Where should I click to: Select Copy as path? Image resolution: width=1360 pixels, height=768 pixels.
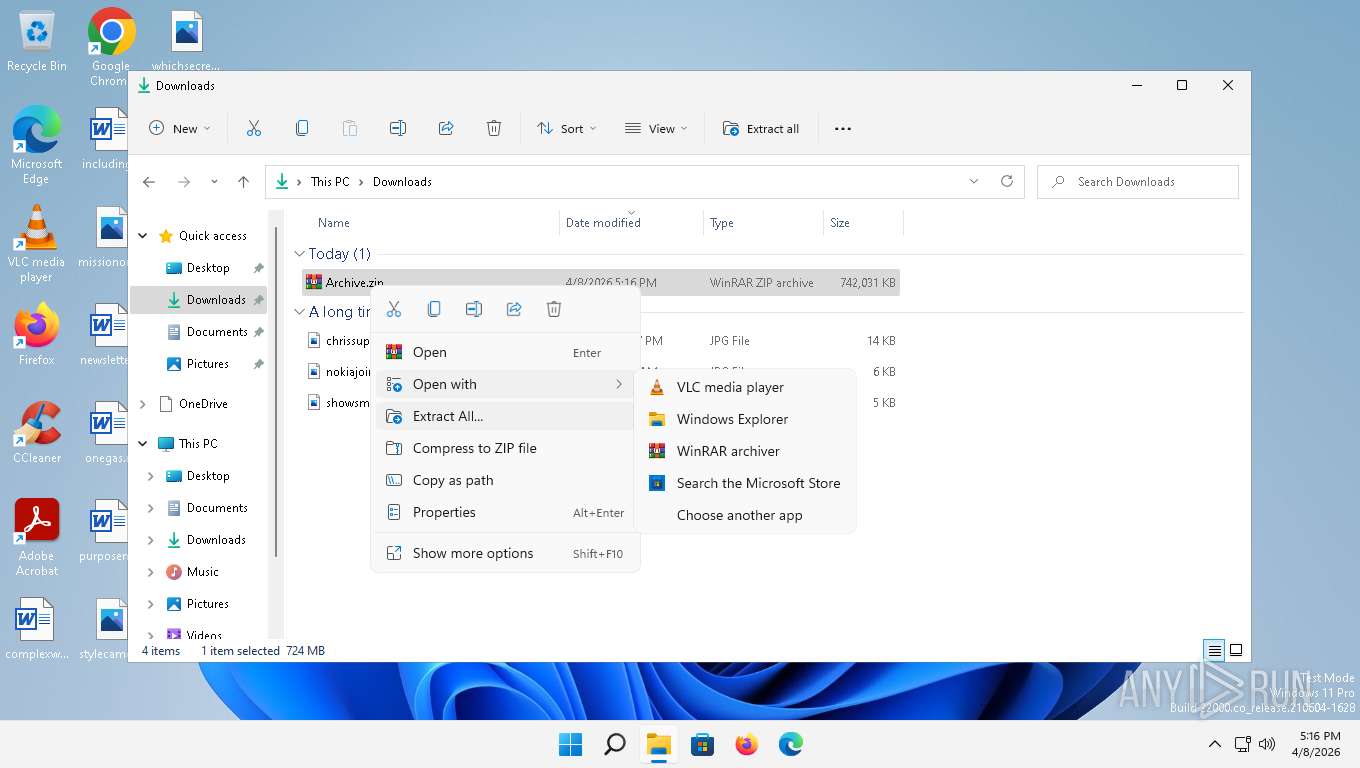pos(505,480)
